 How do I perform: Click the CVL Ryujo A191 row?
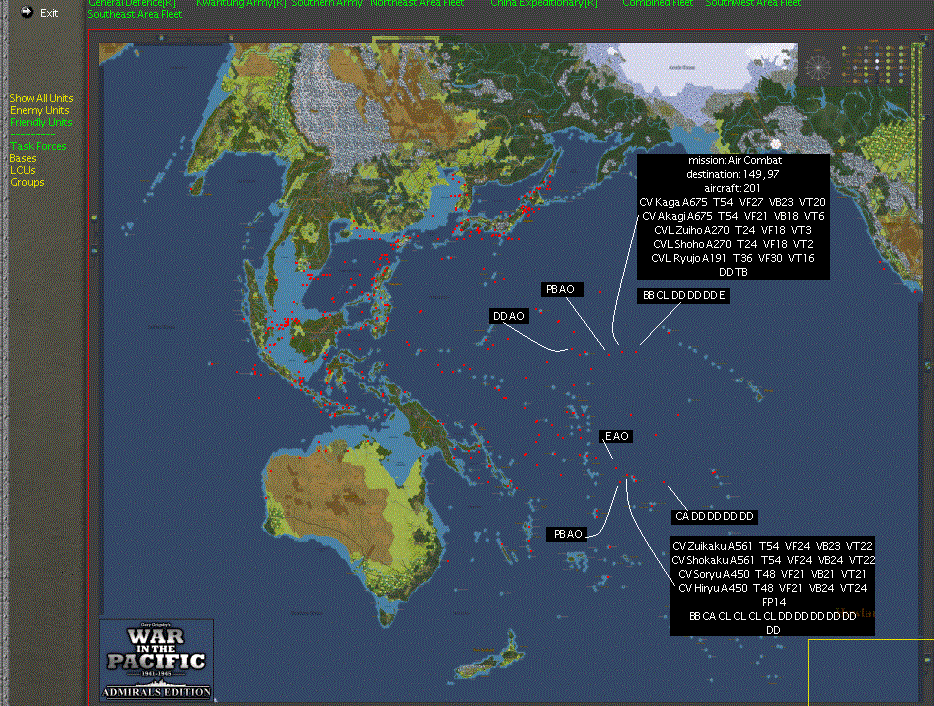click(733, 258)
